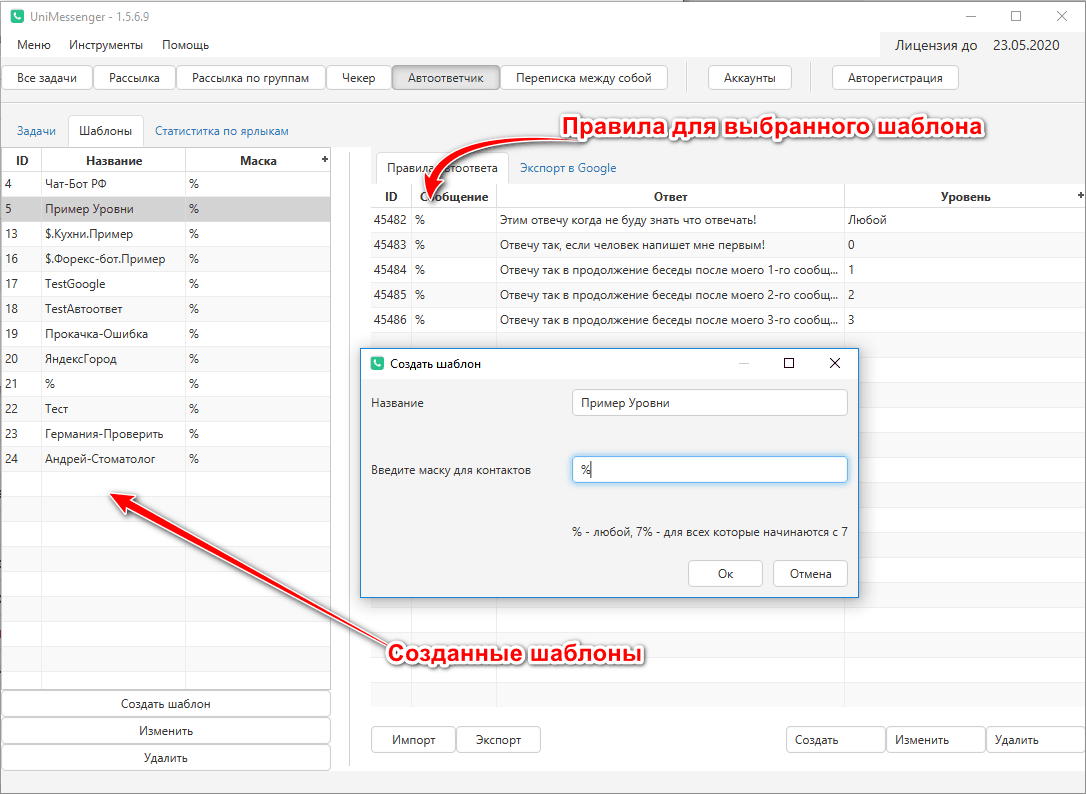Switch to the Шаблоны tab
Image resolution: width=1086 pixels, height=794 pixels.
pos(105,131)
